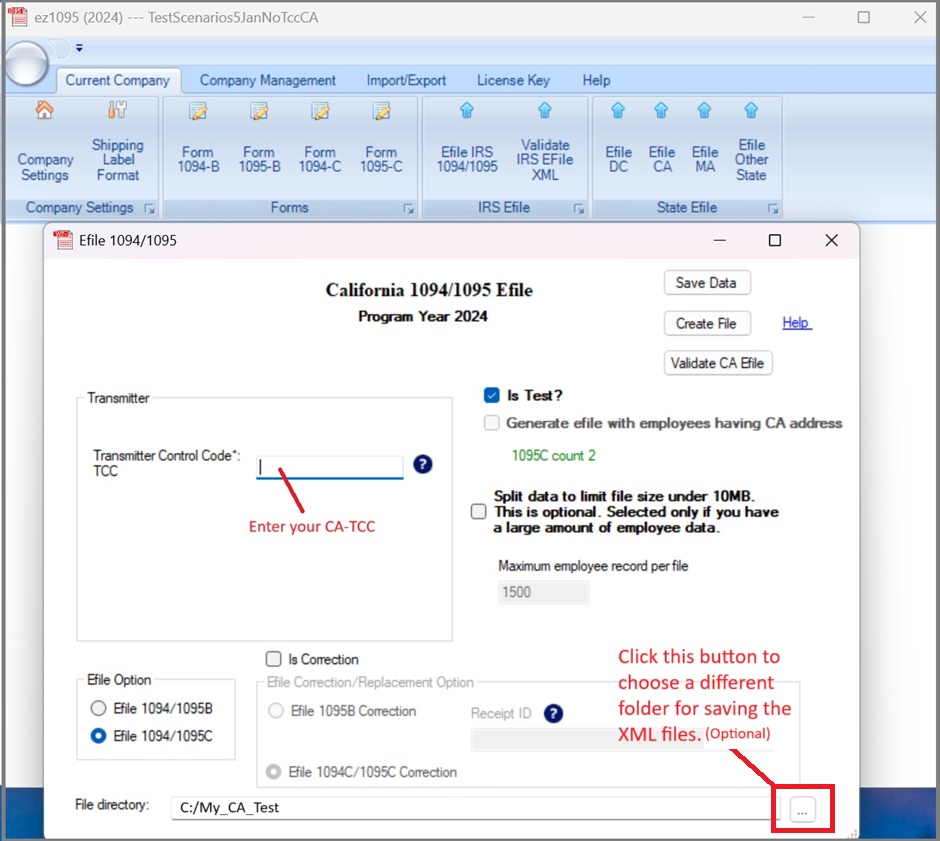
Task: Open the quick access toolbar dropdown arrow
Action: coord(79,47)
